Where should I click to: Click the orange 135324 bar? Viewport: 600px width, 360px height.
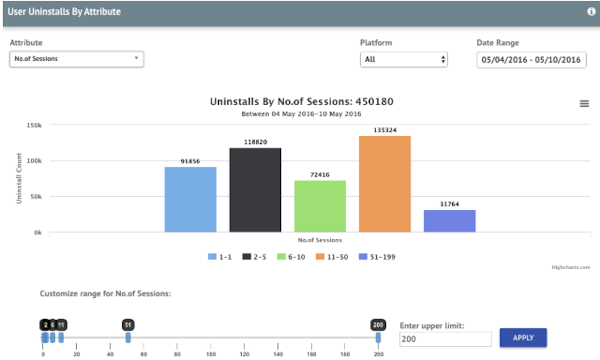click(385, 184)
